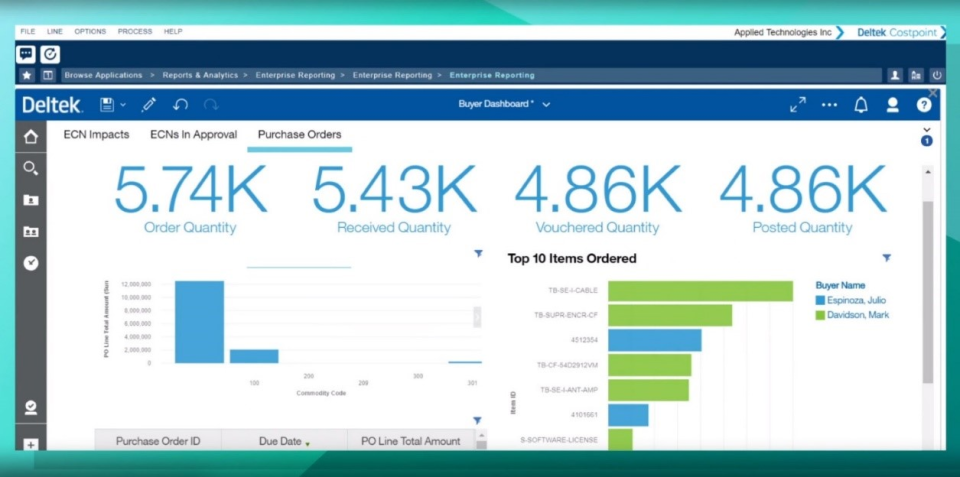
Task: Click the first Enterprise Reporting breadcrumb
Action: (295, 75)
